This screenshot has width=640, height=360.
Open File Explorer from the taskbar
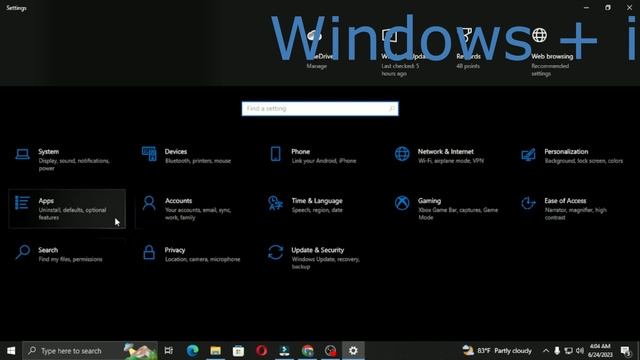click(x=216, y=351)
